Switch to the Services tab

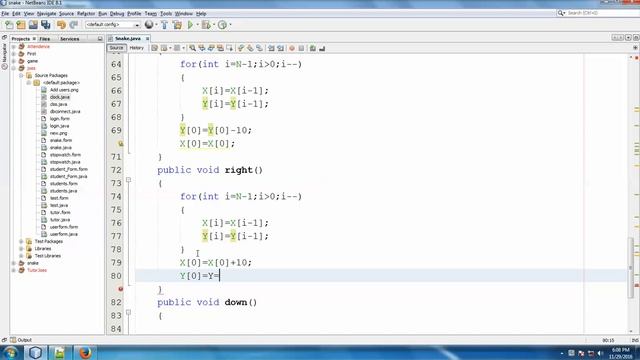click(70, 39)
